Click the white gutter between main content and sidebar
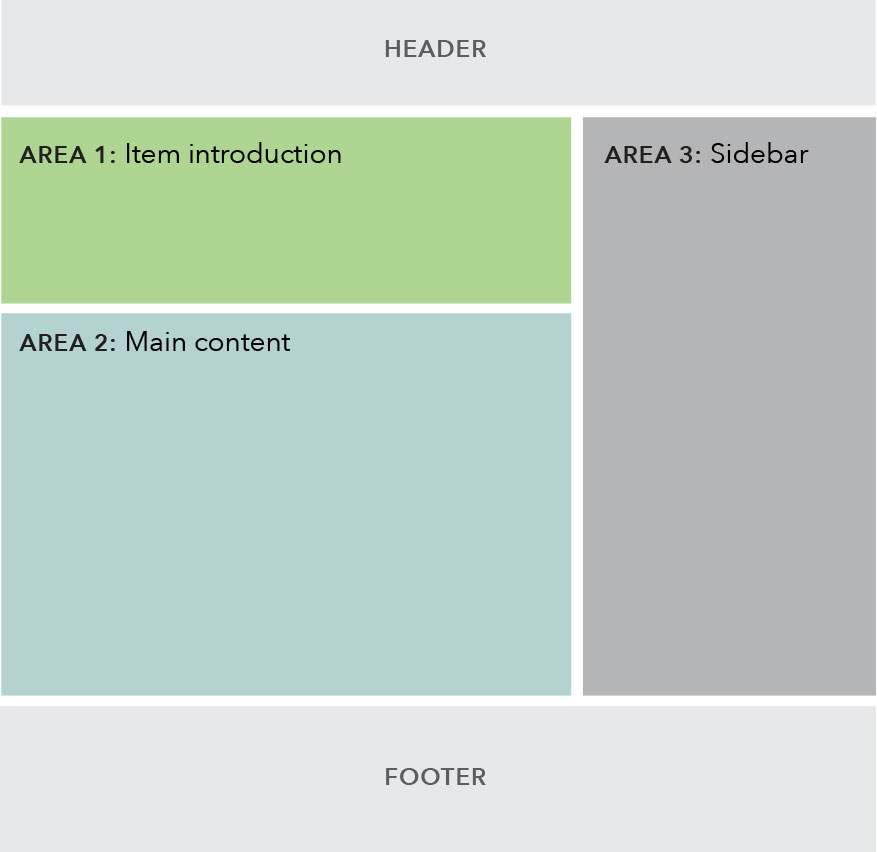This screenshot has height=852, width=877. click(x=577, y=406)
